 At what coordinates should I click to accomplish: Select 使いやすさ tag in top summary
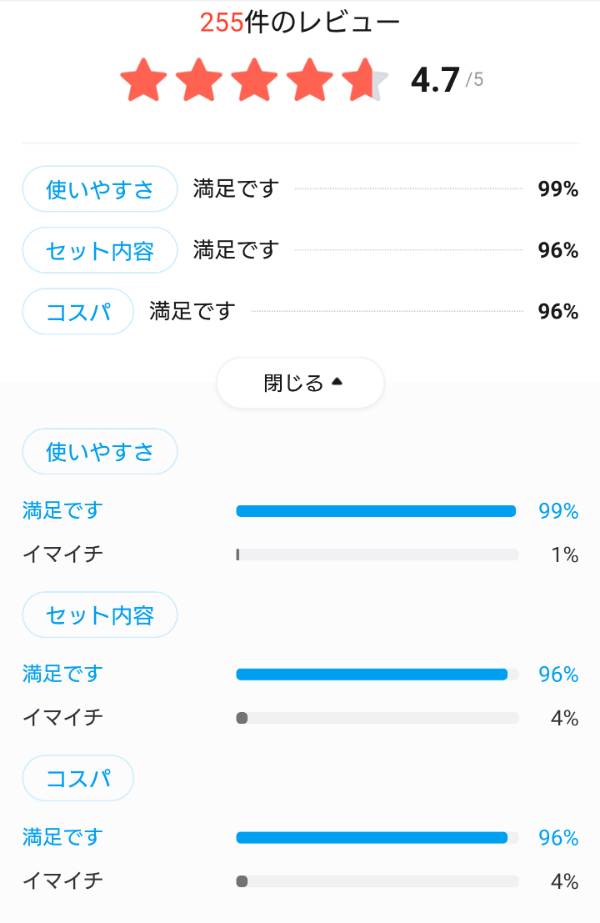coord(100,189)
